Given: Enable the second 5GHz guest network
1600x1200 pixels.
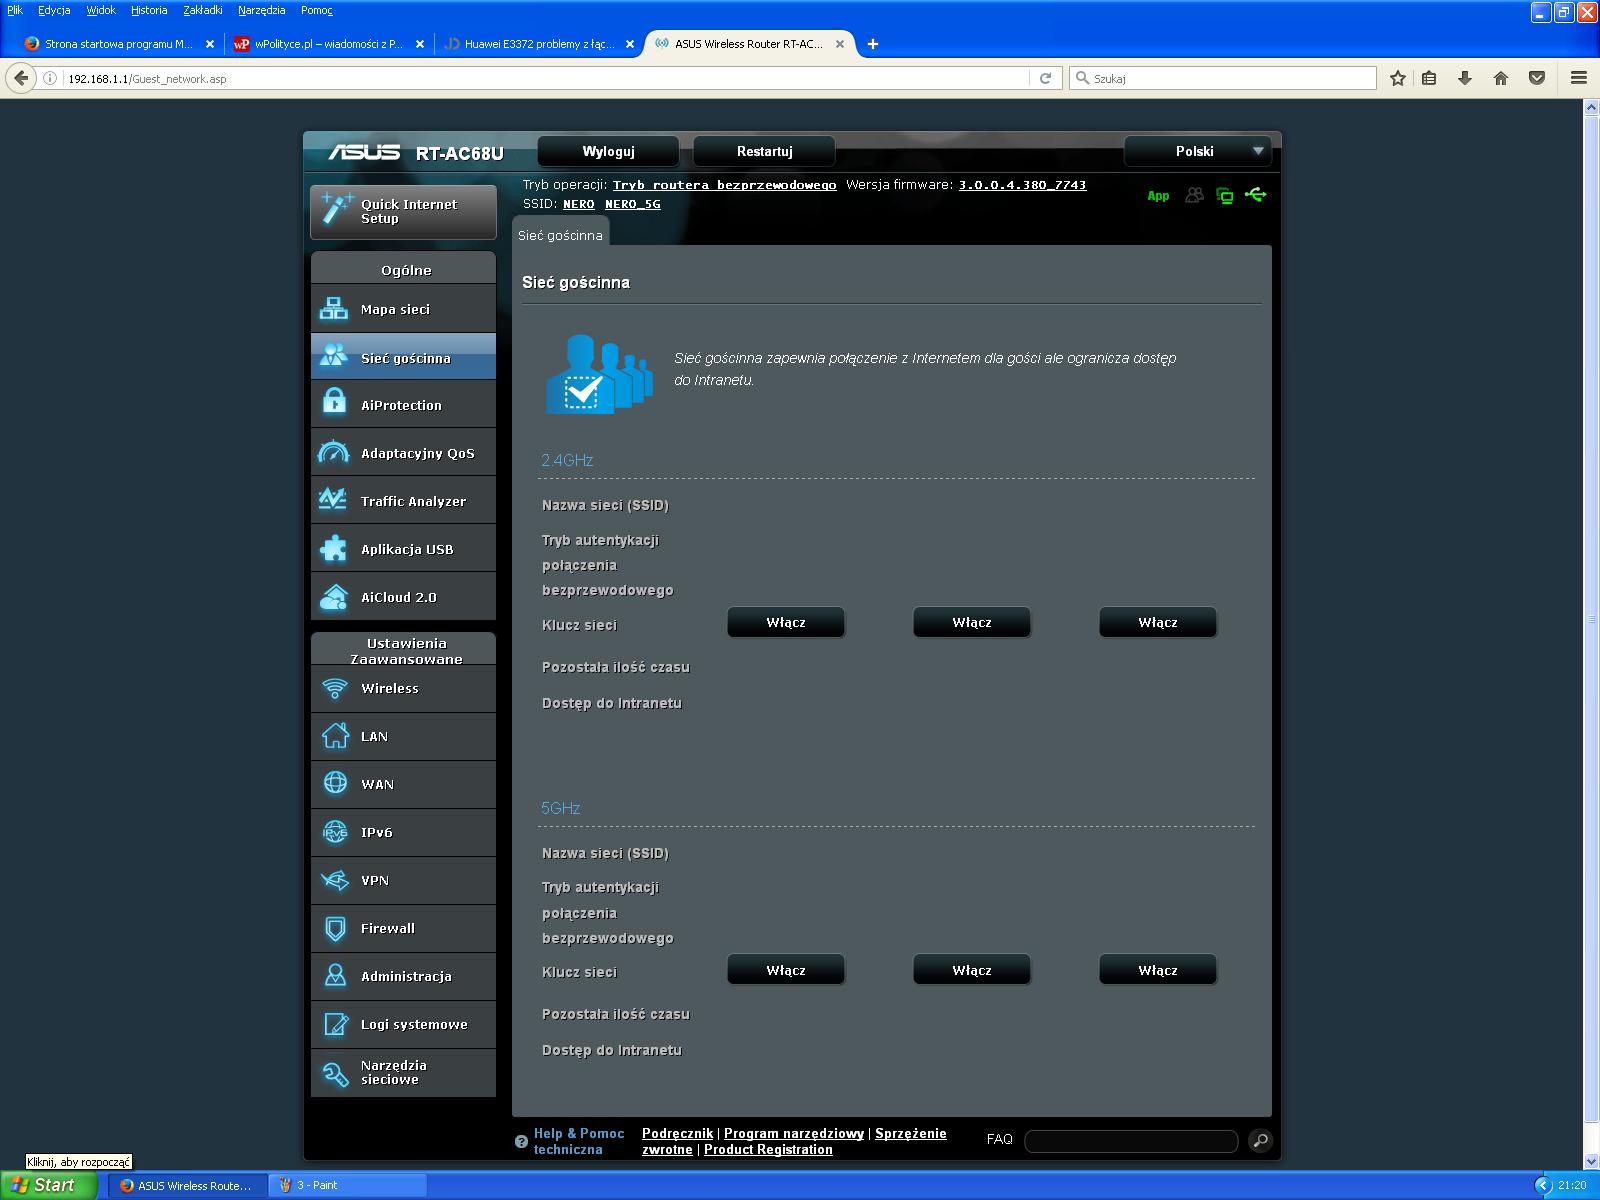Looking at the screenshot, I should (x=971, y=970).
